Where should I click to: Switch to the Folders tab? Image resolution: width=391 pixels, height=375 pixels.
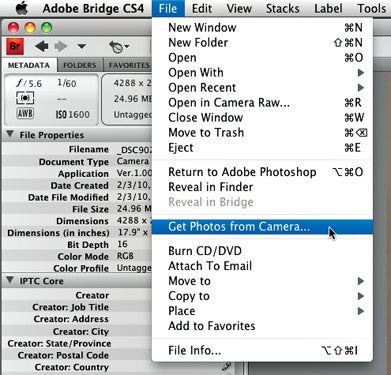80,65
